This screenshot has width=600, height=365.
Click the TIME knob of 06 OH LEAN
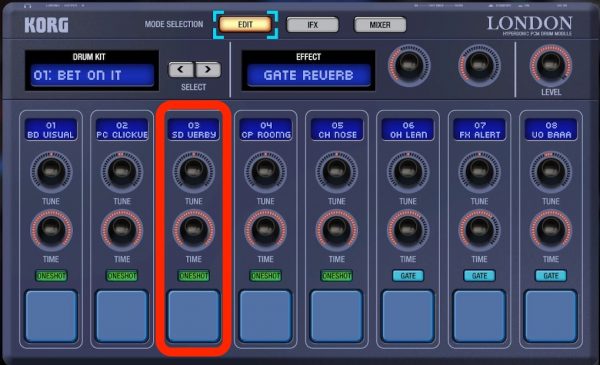click(x=408, y=230)
